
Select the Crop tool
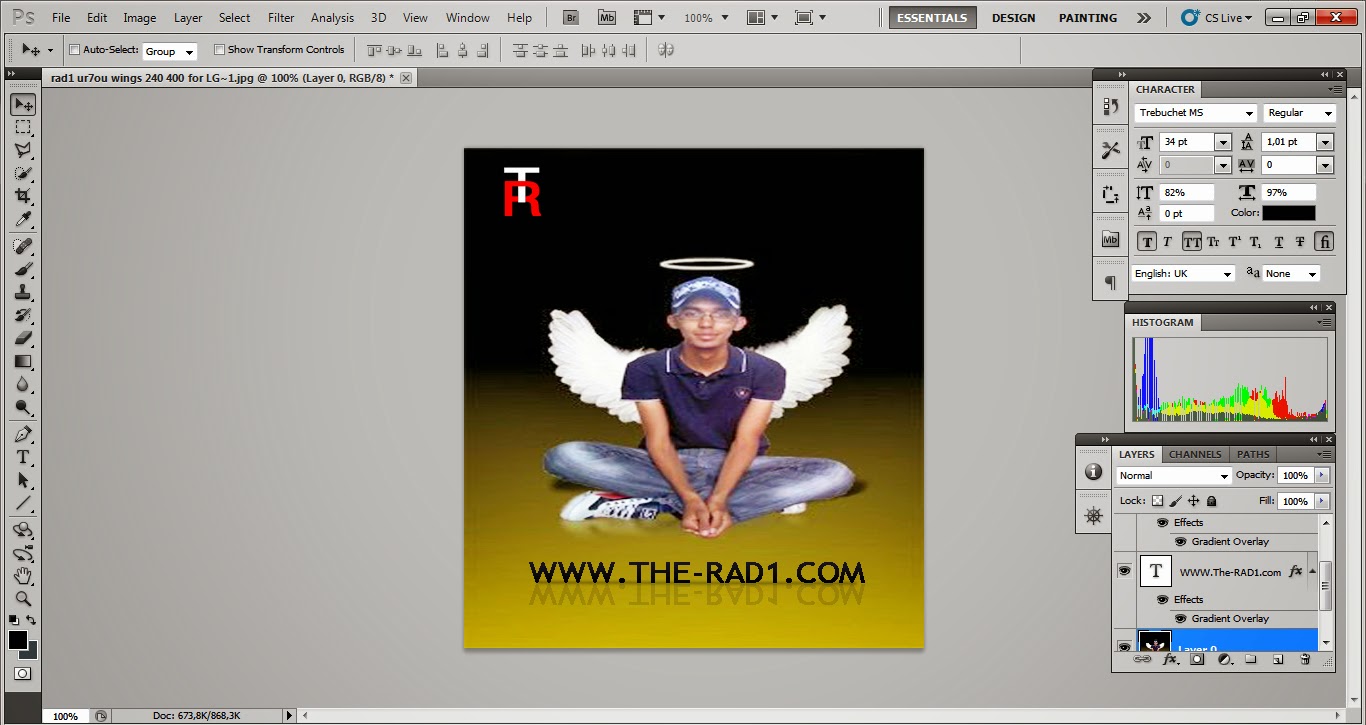22,196
